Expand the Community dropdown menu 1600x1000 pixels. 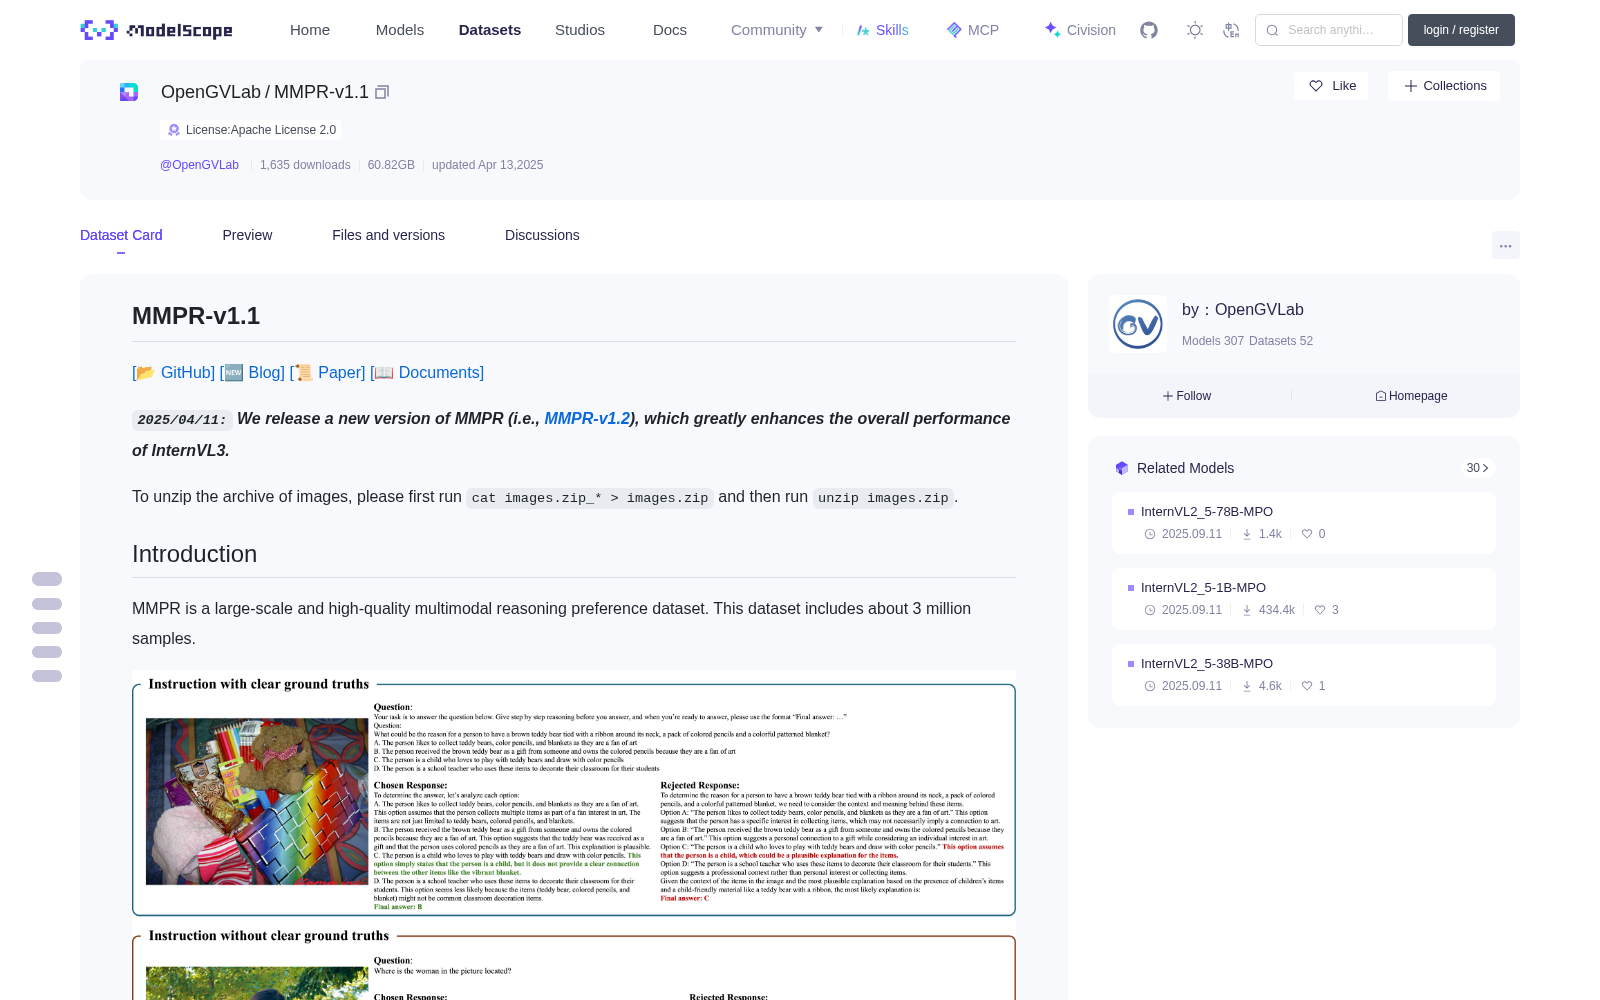(x=777, y=30)
